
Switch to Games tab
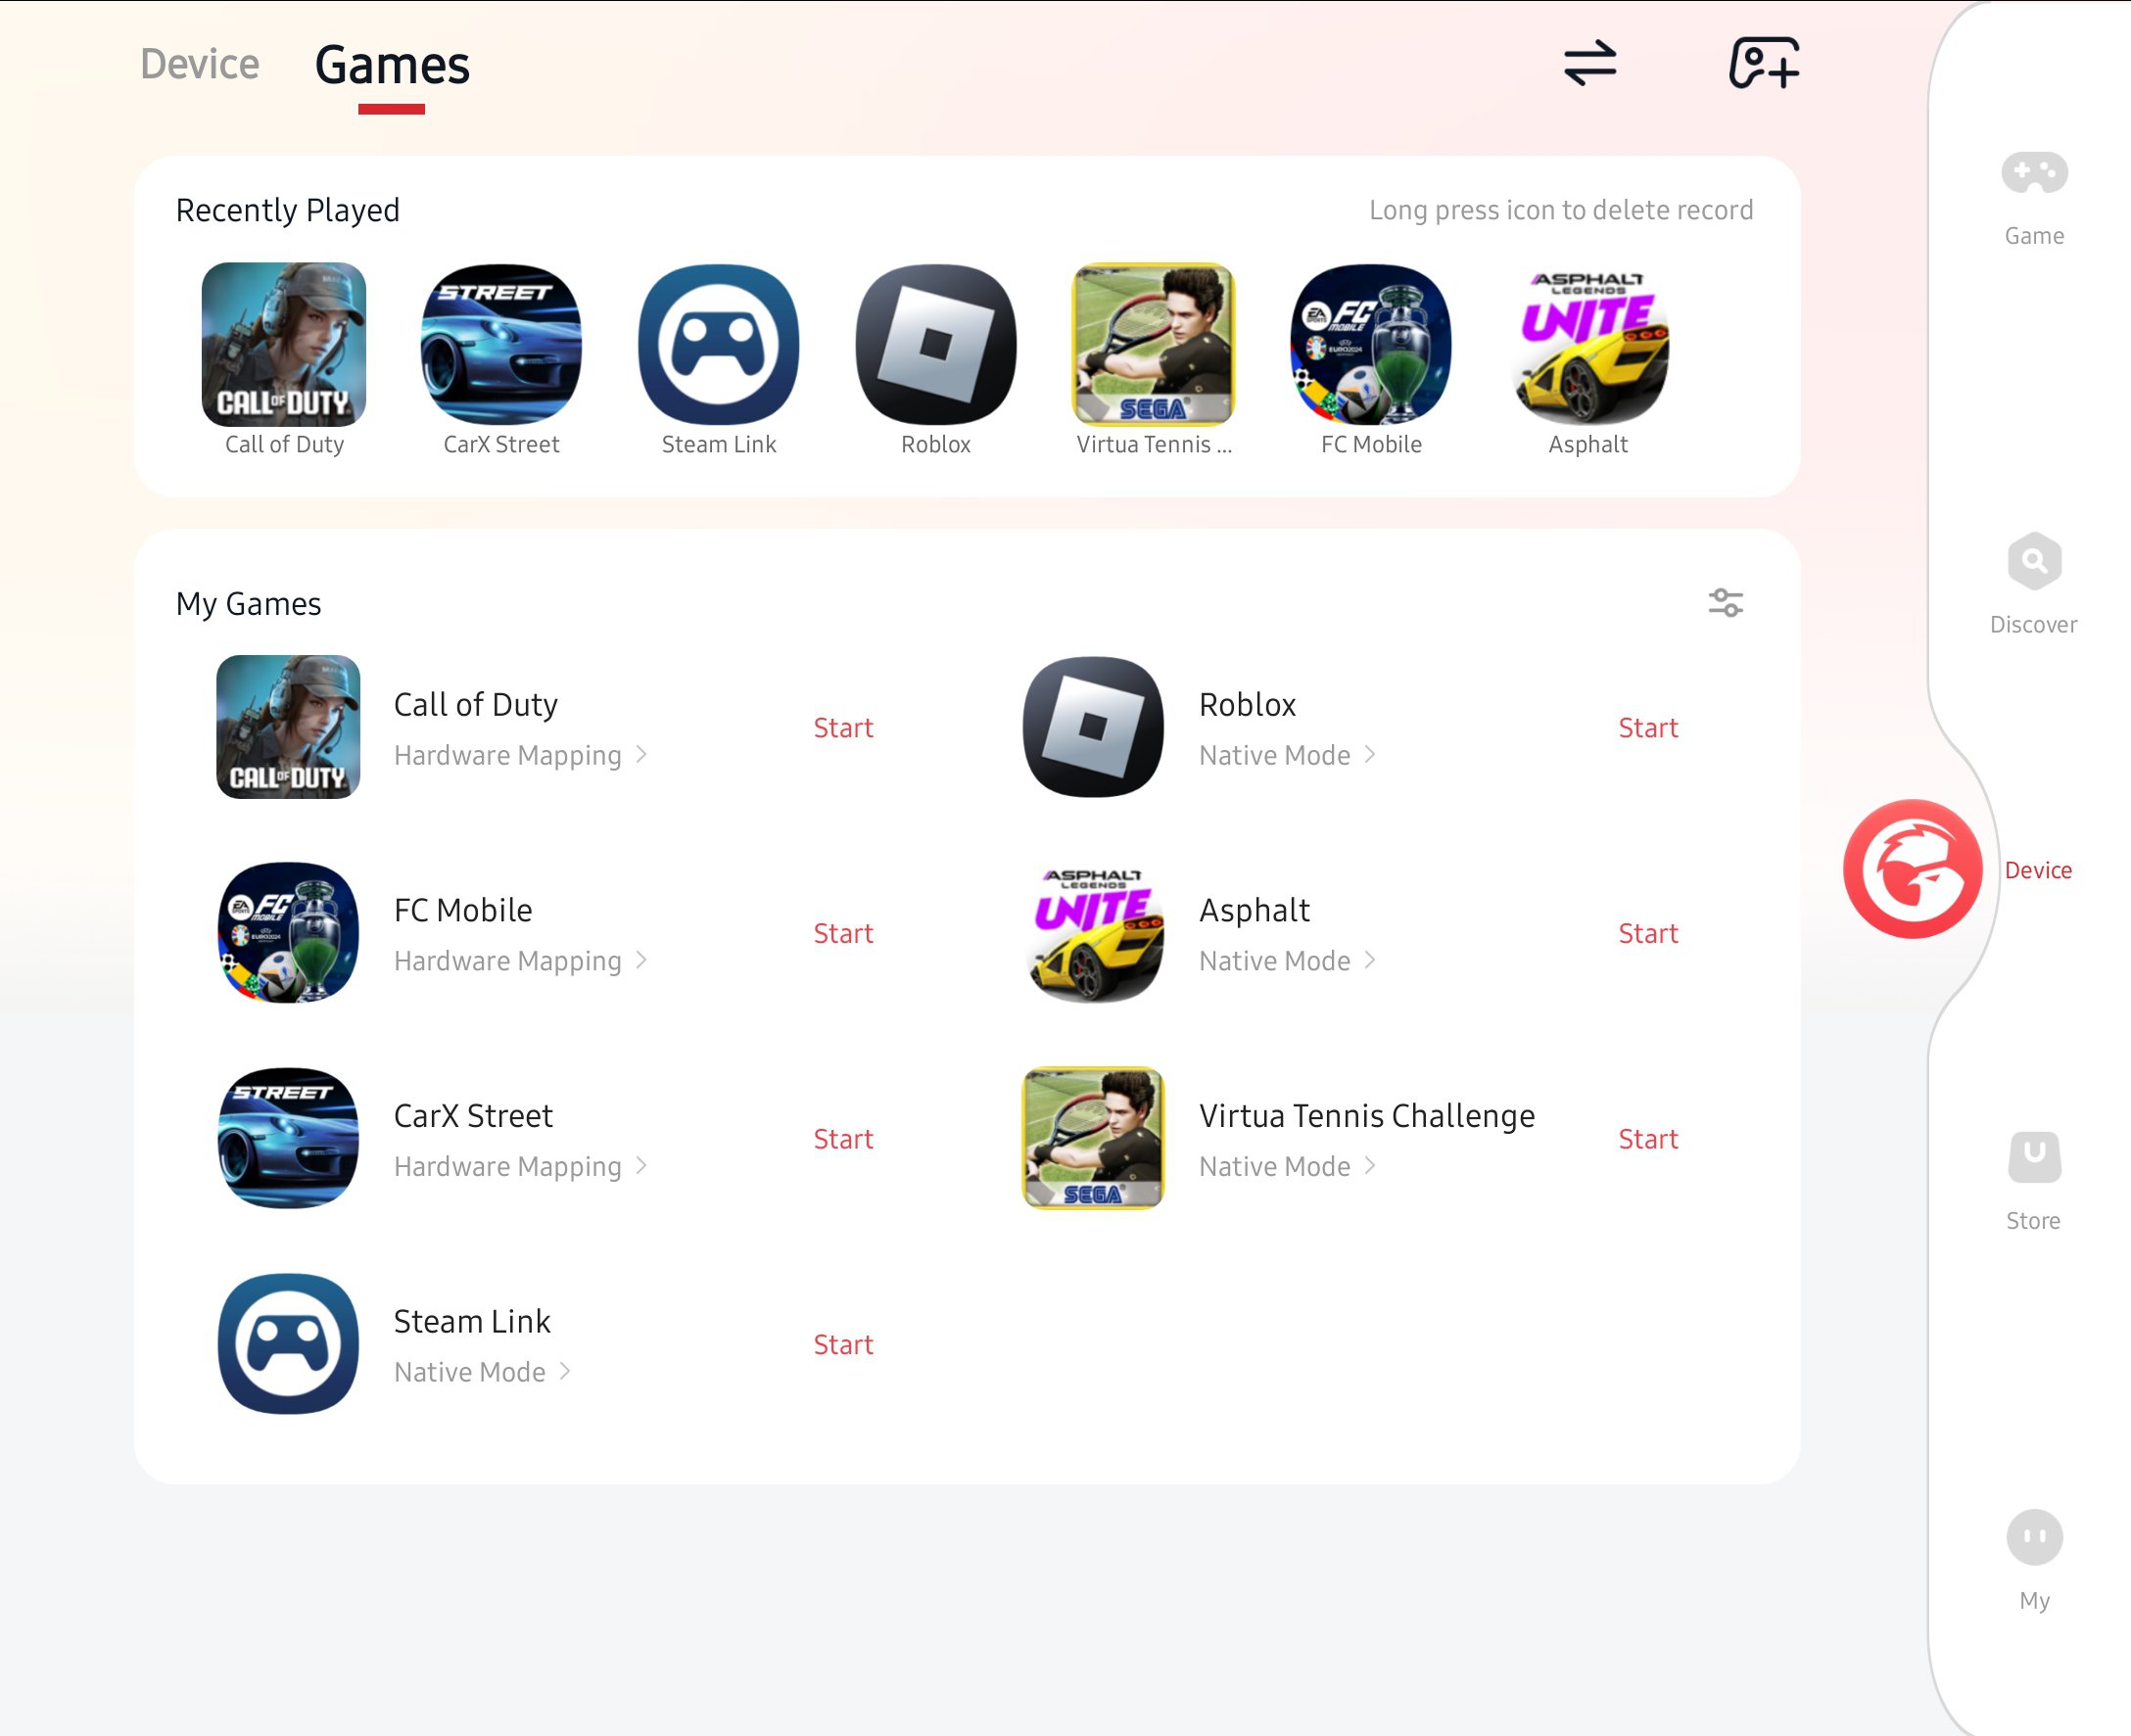[391, 64]
